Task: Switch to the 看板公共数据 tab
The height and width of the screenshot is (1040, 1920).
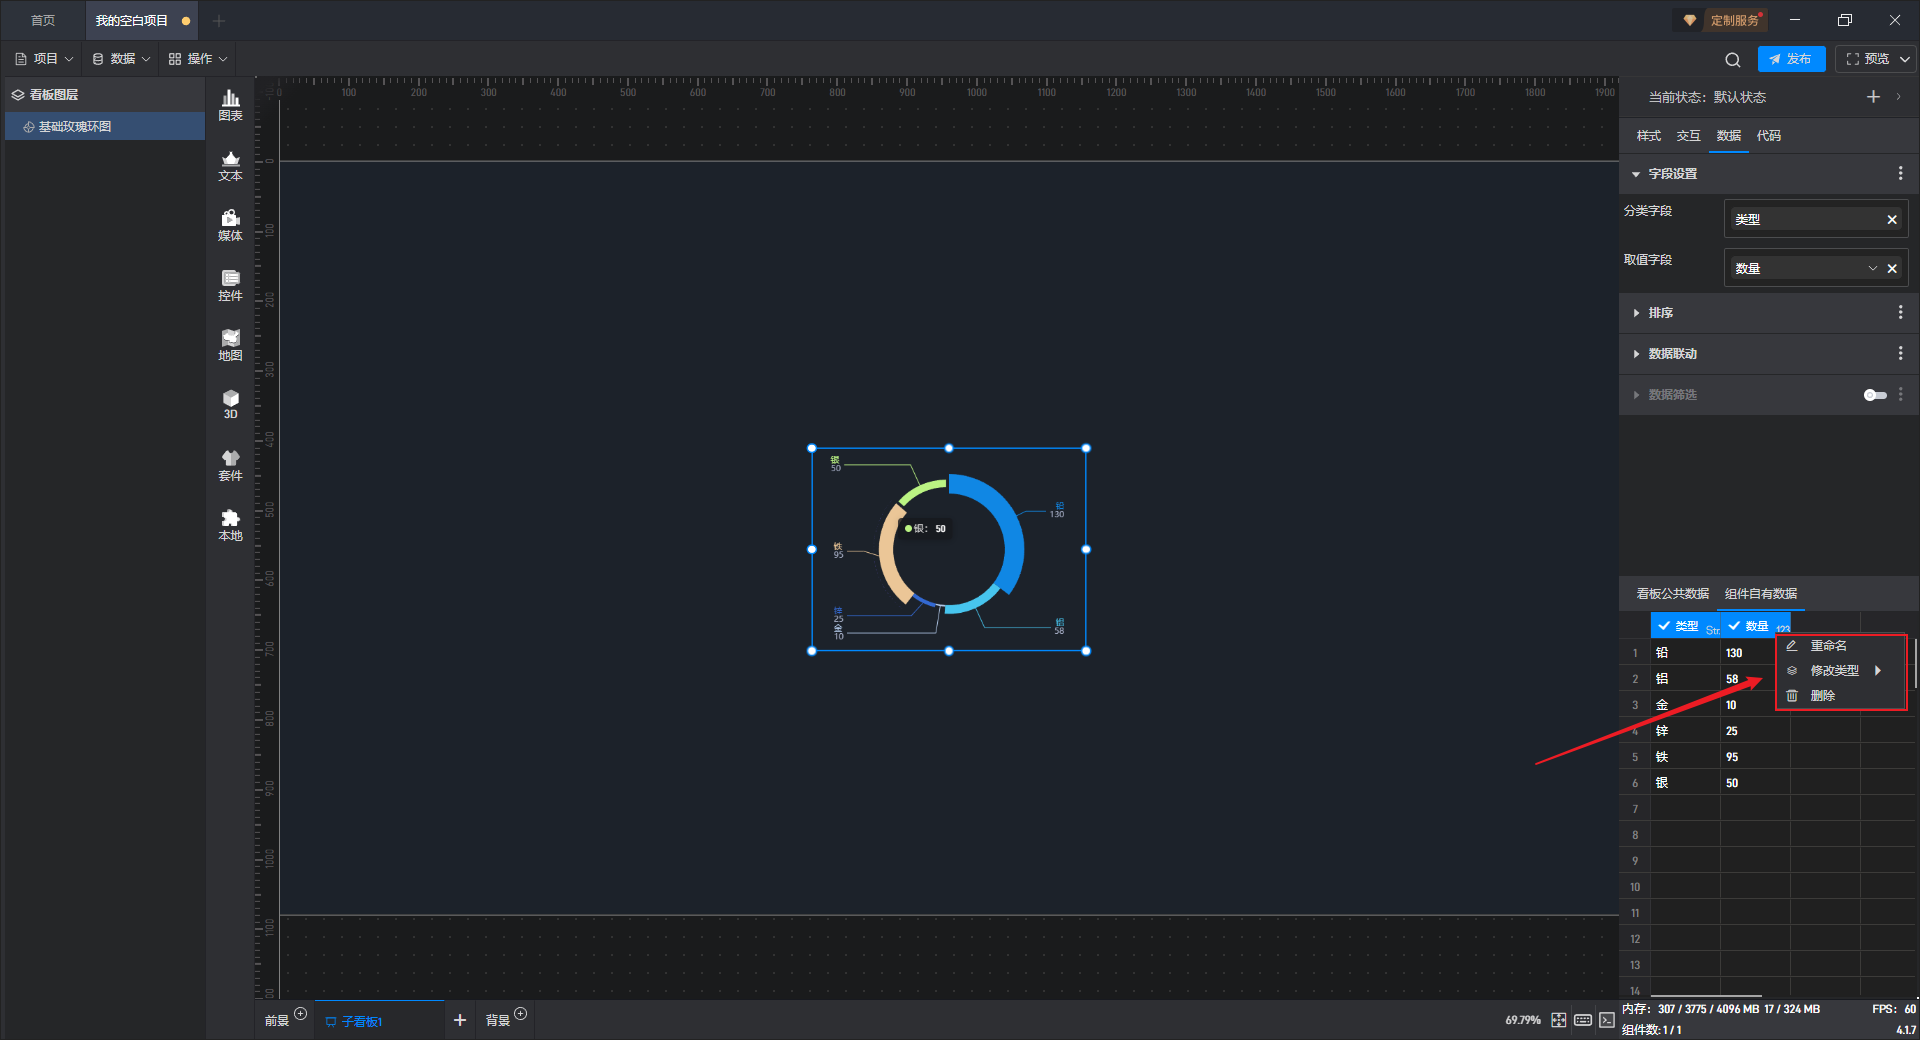Action: pos(1672,594)
